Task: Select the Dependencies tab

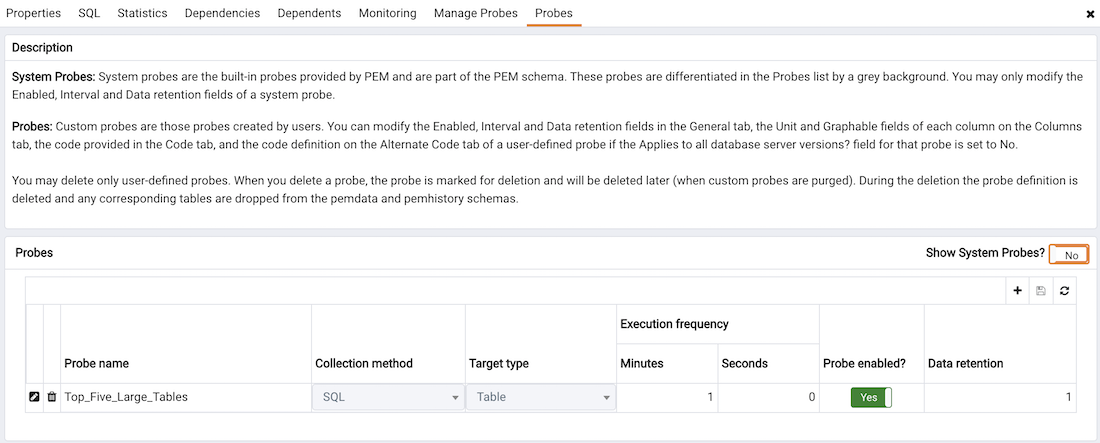Action: coord(222,13)
